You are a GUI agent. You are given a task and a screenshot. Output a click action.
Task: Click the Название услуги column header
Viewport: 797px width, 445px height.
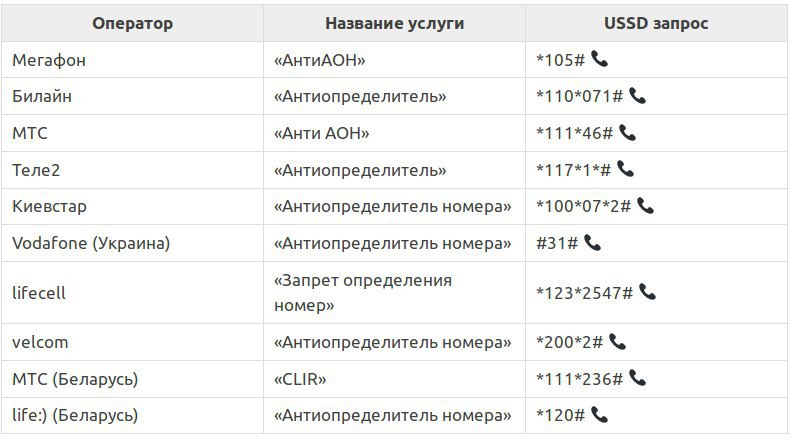[x=394, y=23]
